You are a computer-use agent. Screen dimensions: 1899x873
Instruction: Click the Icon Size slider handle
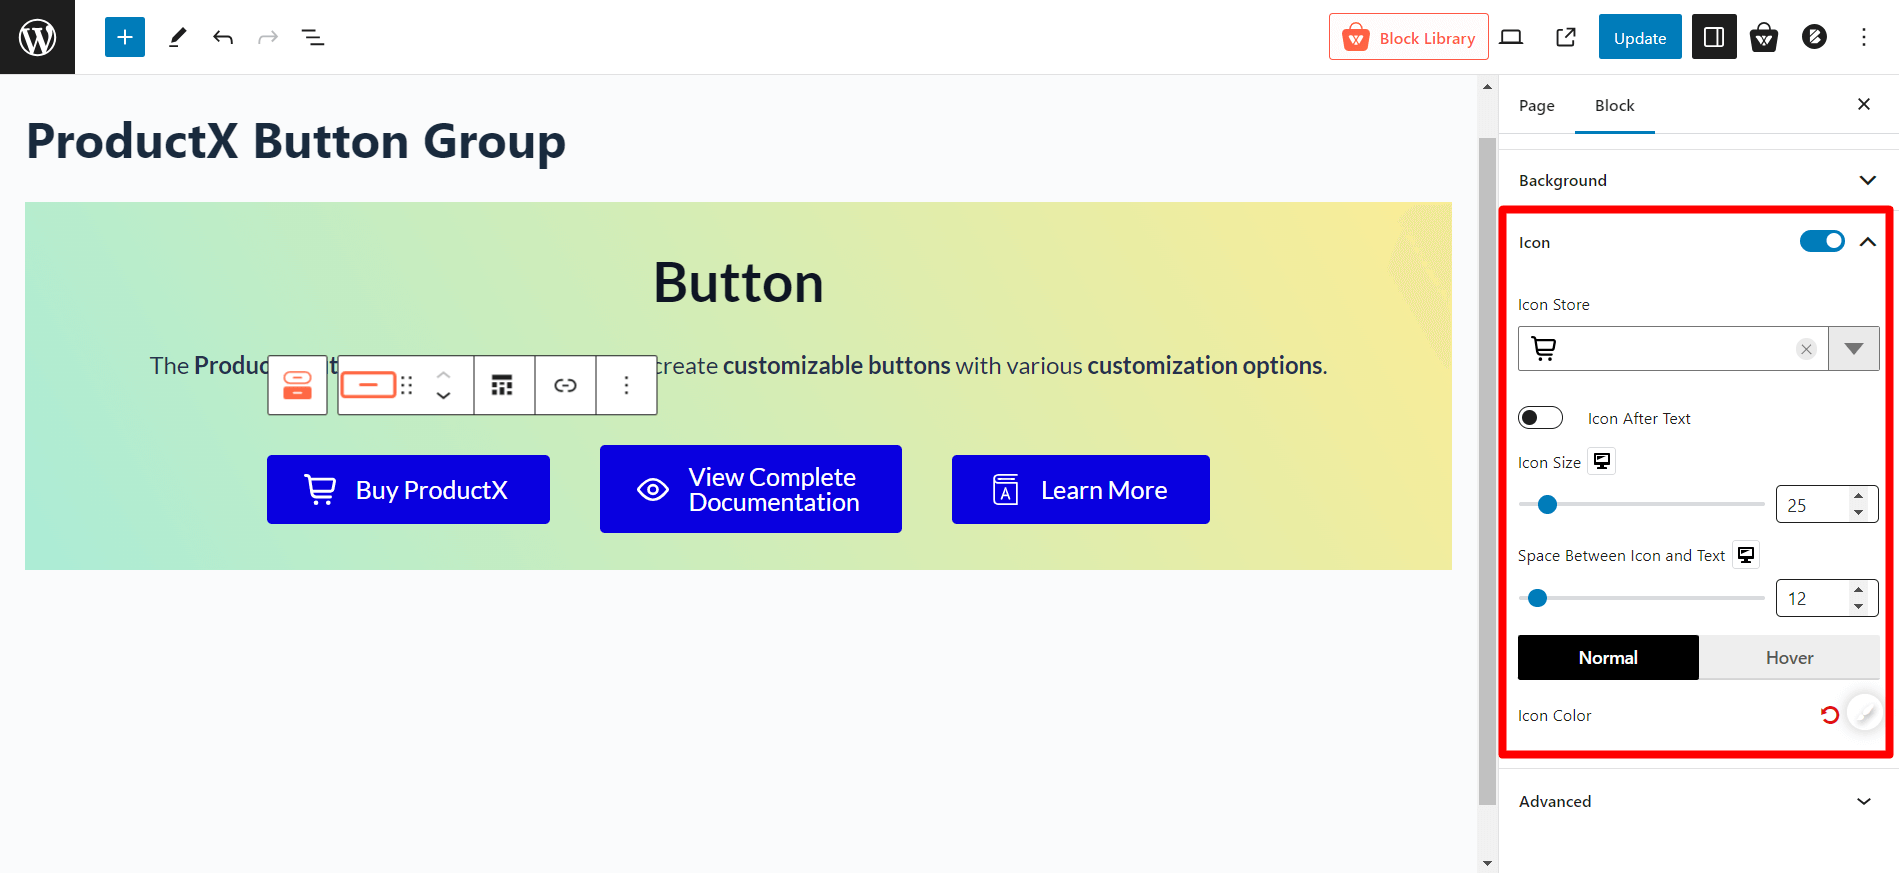click(x=1547, y=504)
